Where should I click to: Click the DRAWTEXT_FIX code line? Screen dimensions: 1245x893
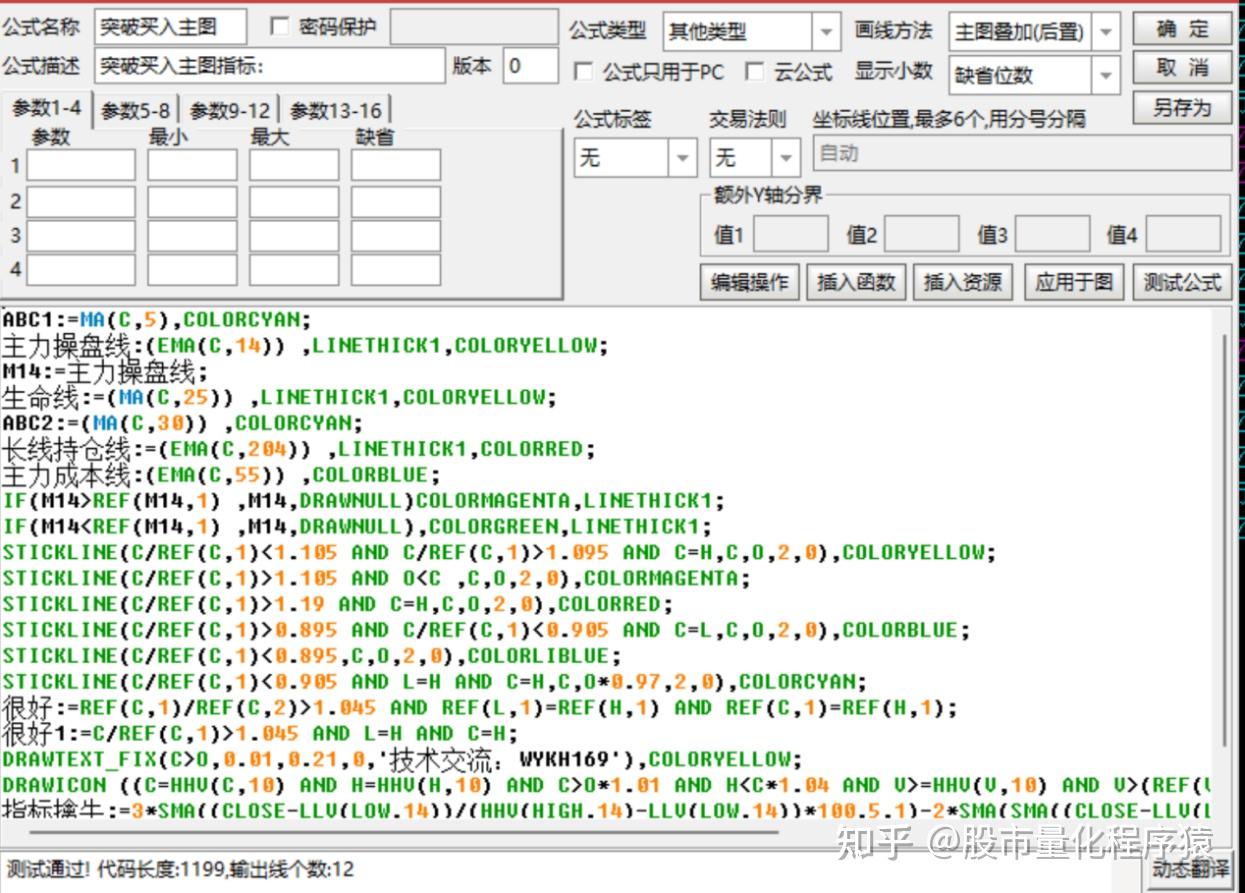coord(402,759)
